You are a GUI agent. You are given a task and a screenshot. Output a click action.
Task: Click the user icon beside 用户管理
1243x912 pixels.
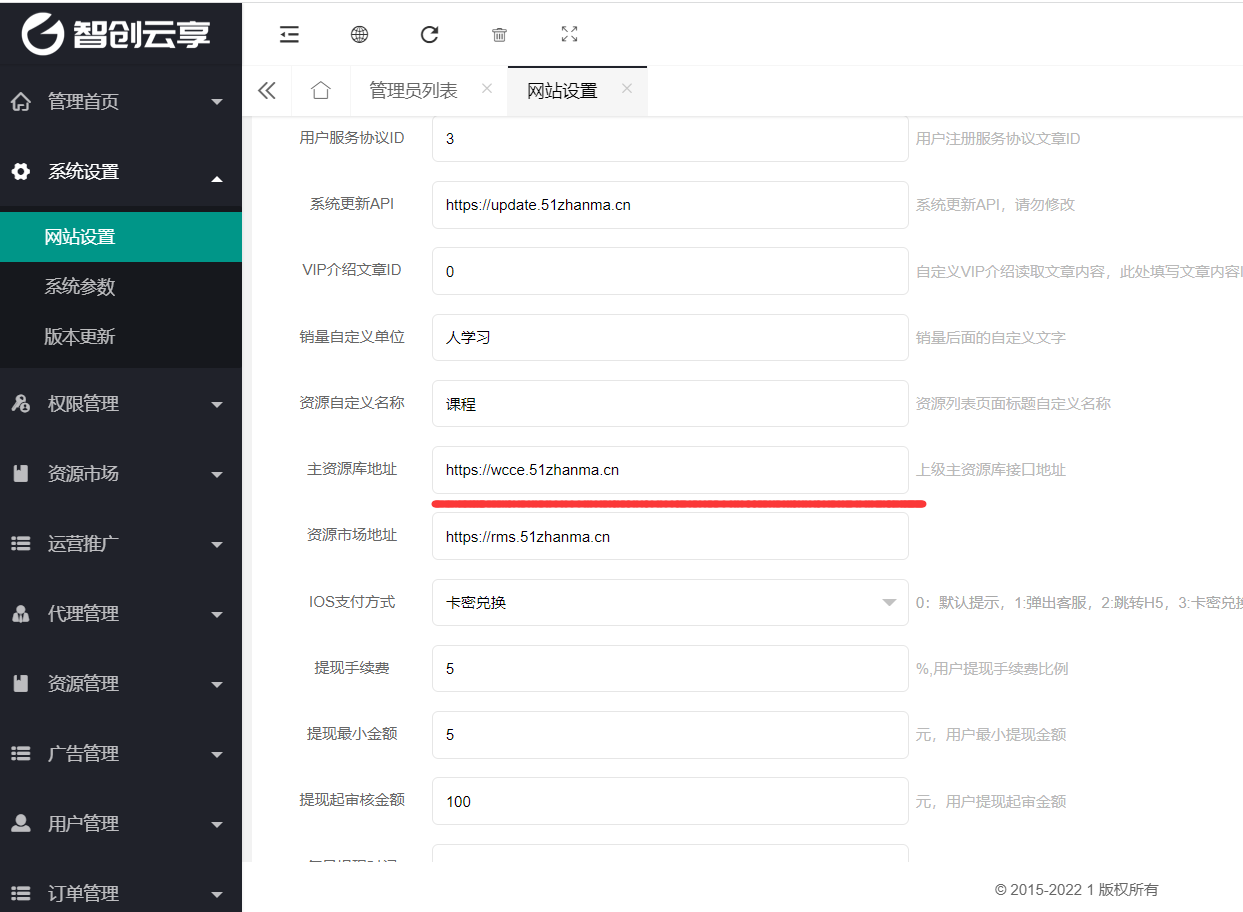pyautogui.click(x=20, y=824)
